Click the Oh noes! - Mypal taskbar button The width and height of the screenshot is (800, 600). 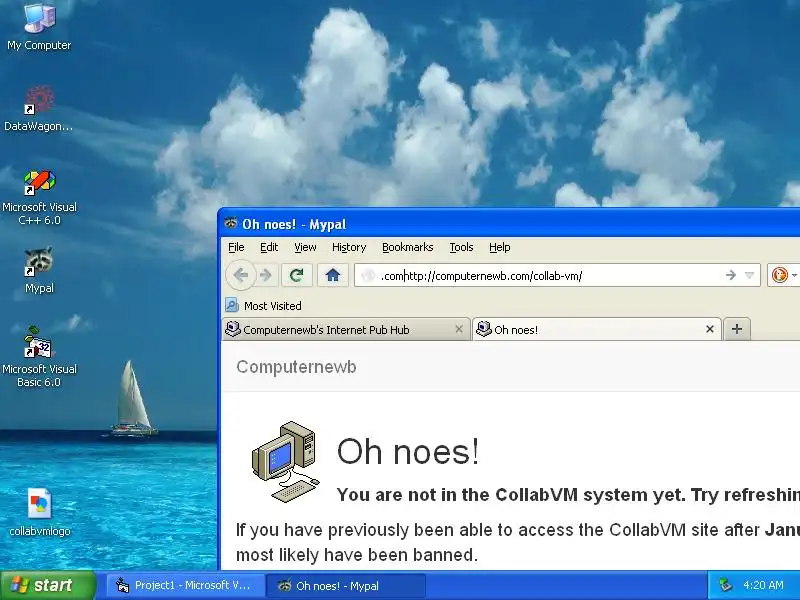click(x=346, y=586)
